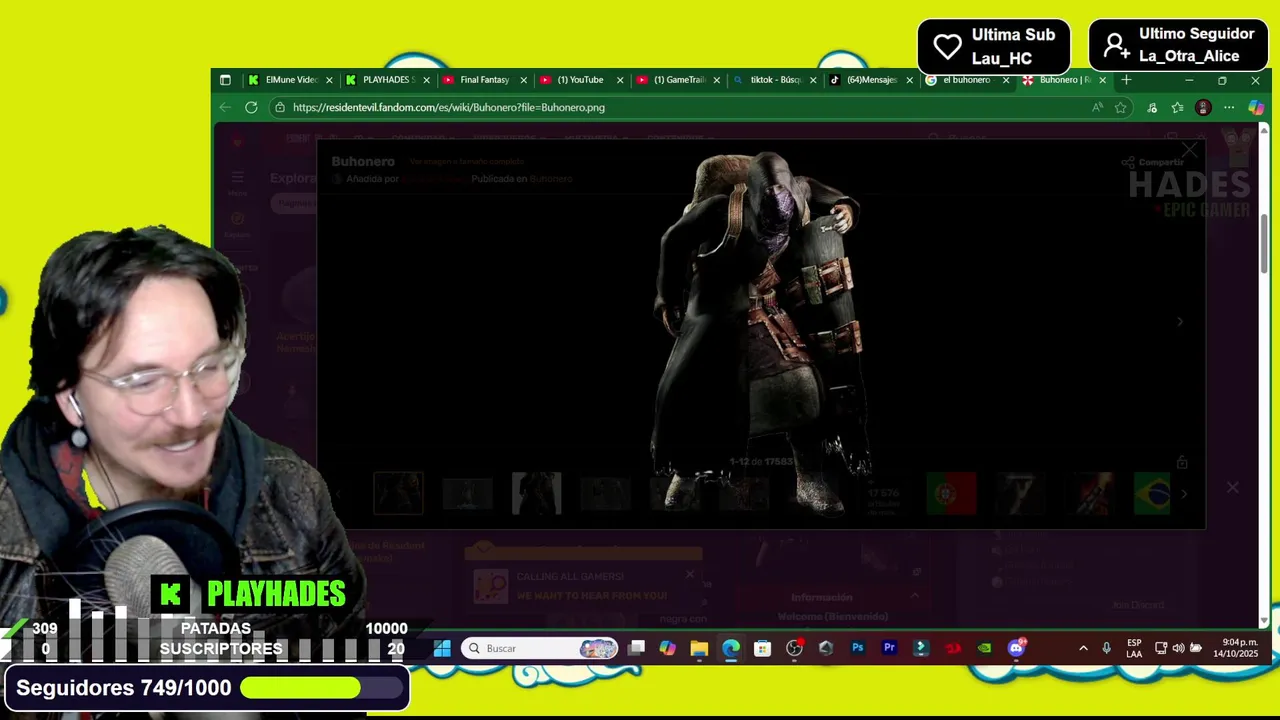Image resolution: width=1280 pixels, height=720 pixels.
Task: Open Copilot from the taskbar
Action: pos(667,648)
